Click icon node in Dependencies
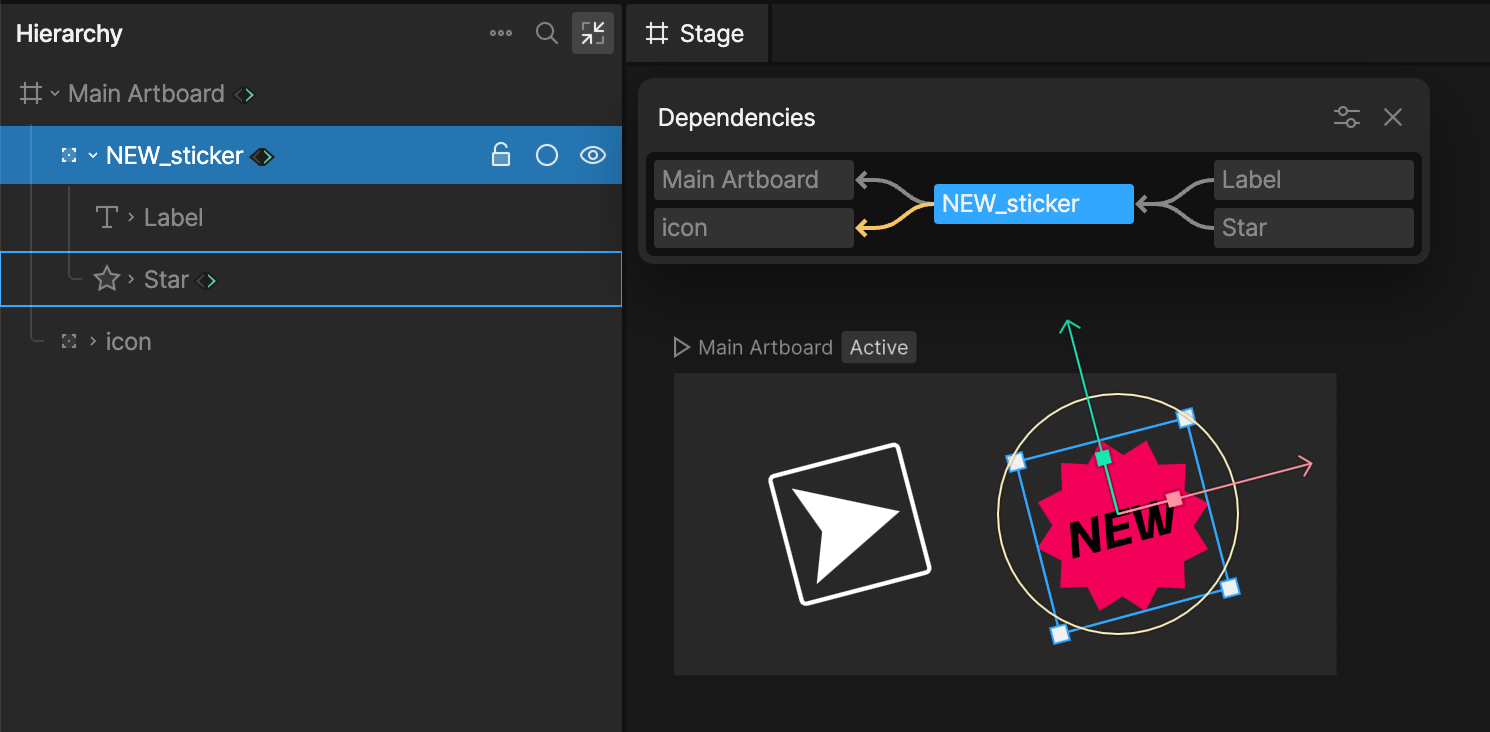The width and height of the screenshot is (1490, 732). coord(754,228)
